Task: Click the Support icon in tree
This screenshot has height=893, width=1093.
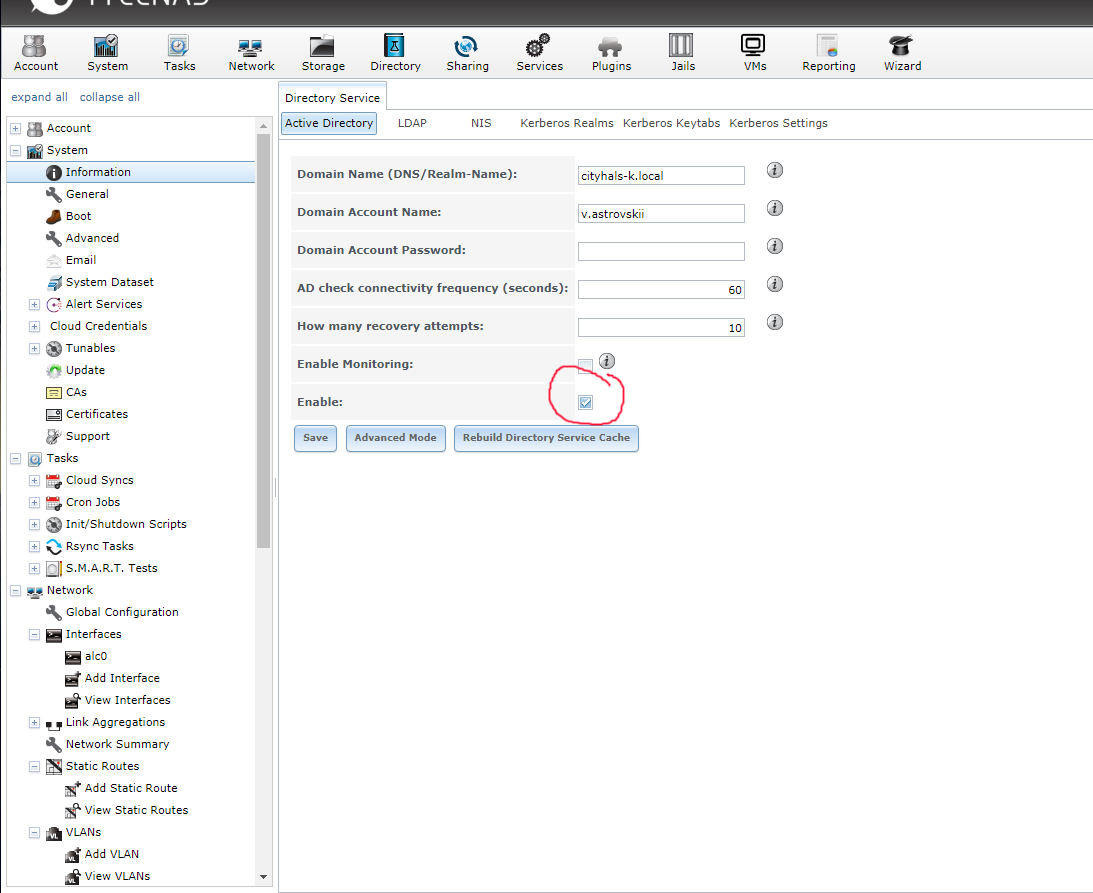Action: coord(54,436)
